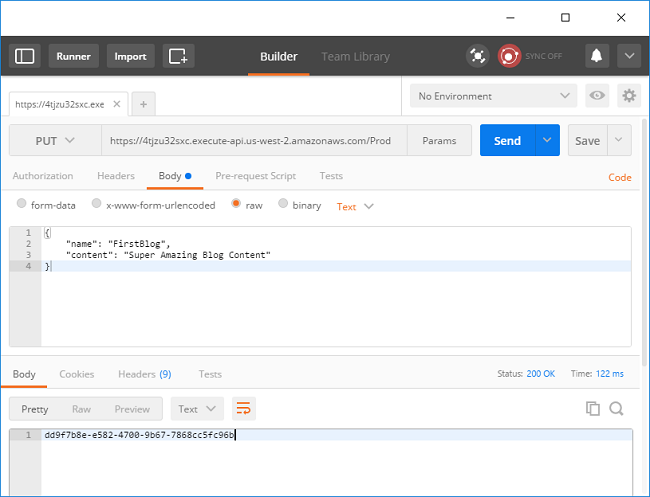Click the 122 ms time value

point(610,373)
